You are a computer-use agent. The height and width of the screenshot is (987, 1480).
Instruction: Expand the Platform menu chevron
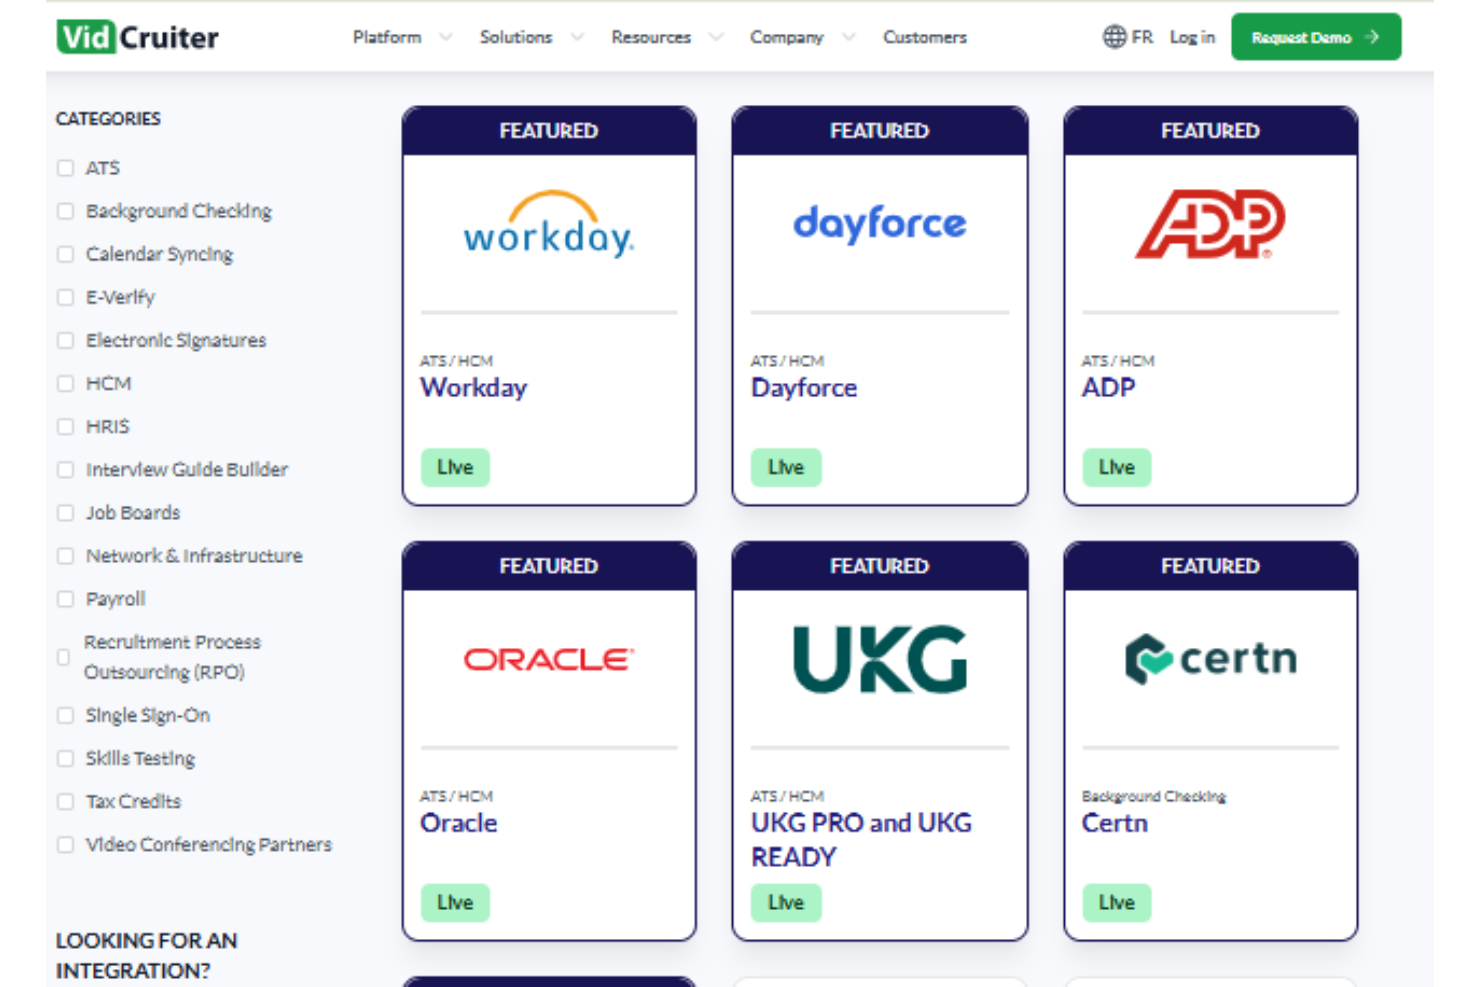[446, 37]
